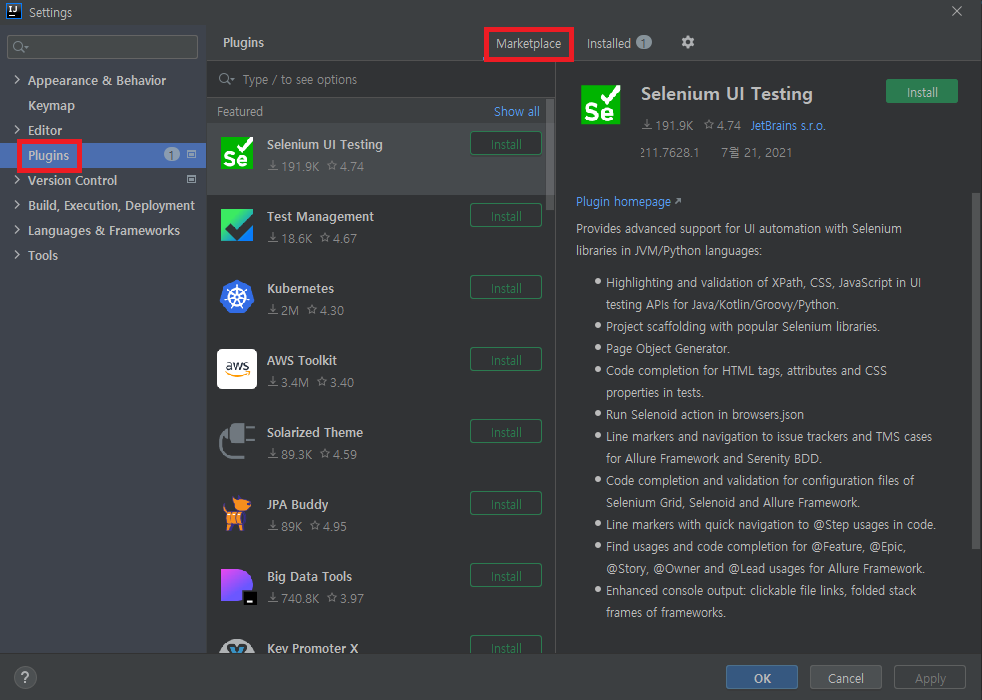The width and height of the screenshot is (982, 700).
Task: Expand the Appearance & Behavior section
Action: (x=17, y=80)
